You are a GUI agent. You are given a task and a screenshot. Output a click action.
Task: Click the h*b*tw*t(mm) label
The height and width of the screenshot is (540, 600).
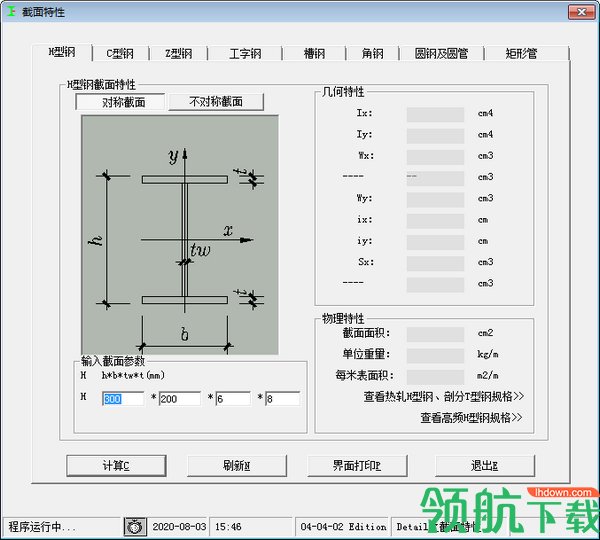click(133, 375)
